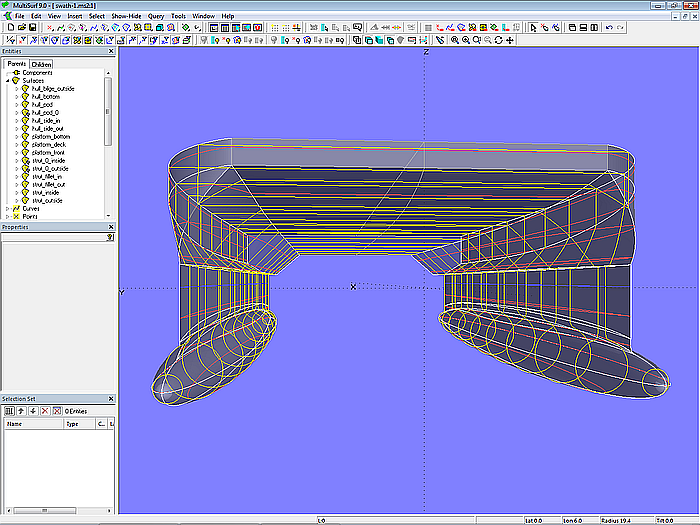Select the platform_deck surface entry
Image resolution: width=700 pixels, height=525 pixels.
point(48,144)
